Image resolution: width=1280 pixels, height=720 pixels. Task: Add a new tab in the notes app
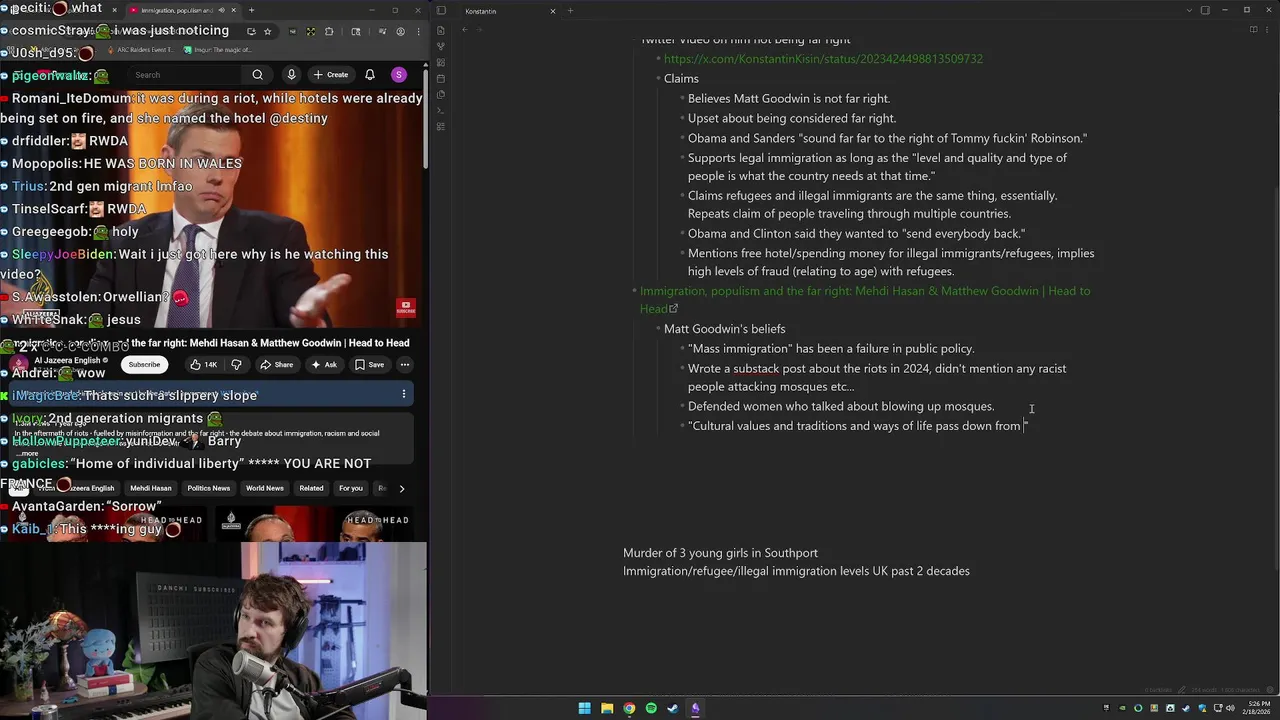pos(570,11)
